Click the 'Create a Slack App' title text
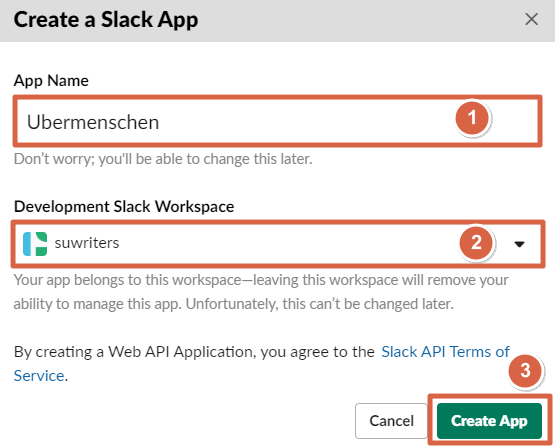 pyautogui.click(x=106, y=20)
